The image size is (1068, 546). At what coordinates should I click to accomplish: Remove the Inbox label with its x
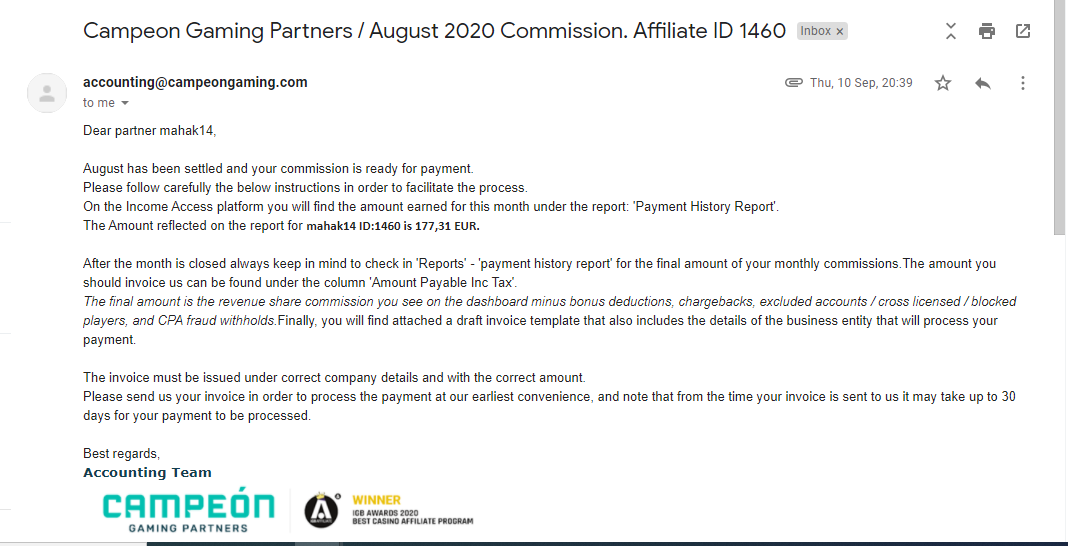coord(840,31)
